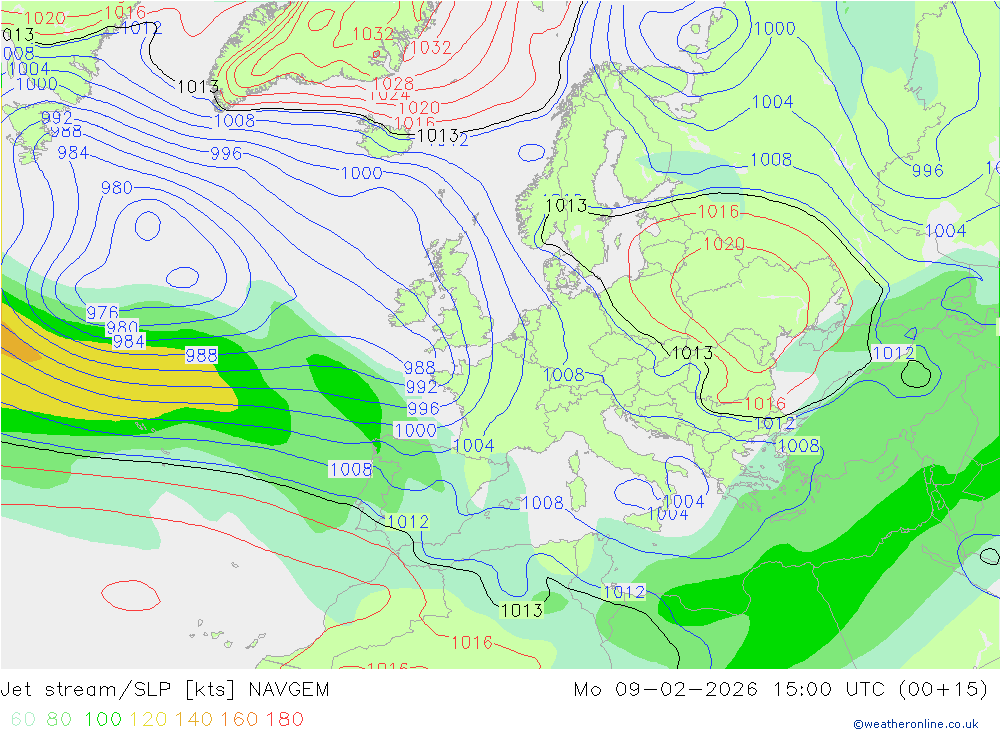
Task: Click the 1012 label east of Black Sea
Action: (x=893, y=353)
